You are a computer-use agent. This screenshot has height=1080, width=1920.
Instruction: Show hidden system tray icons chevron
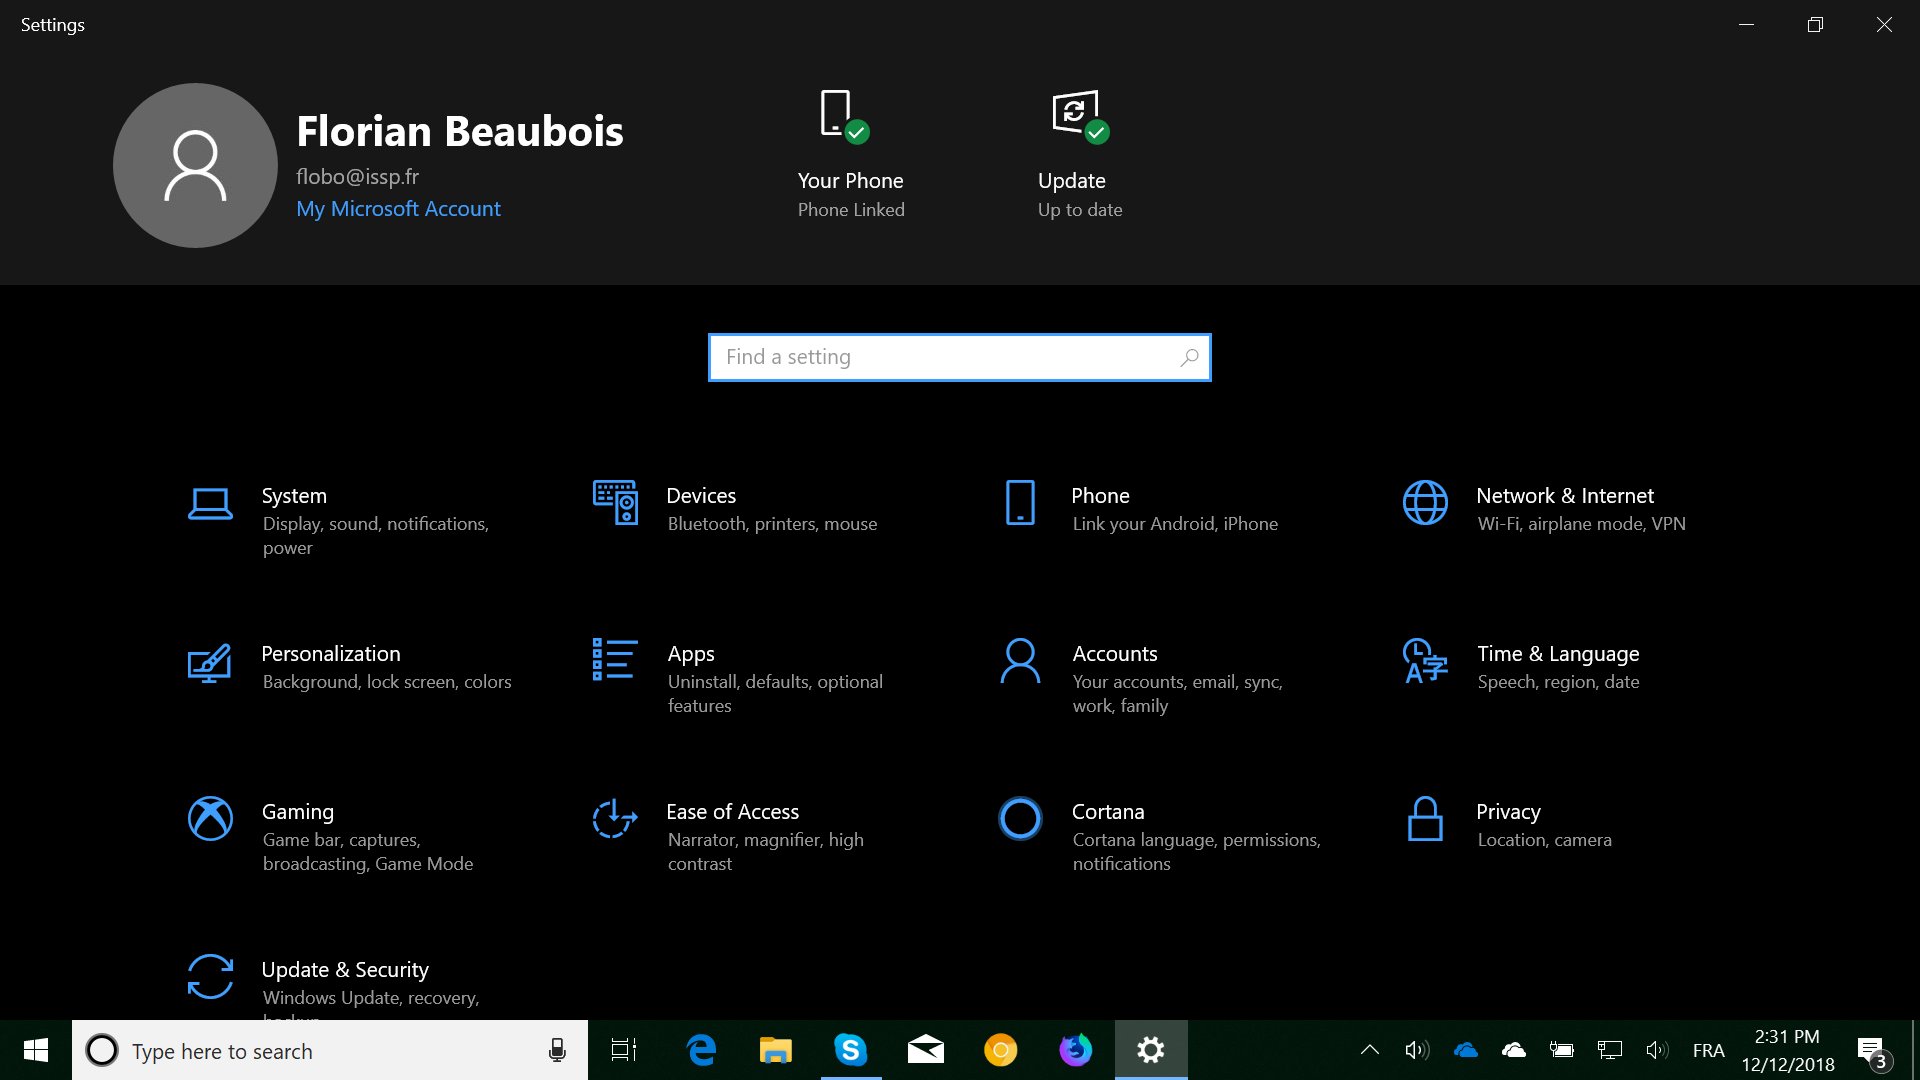point(1370,1050)
